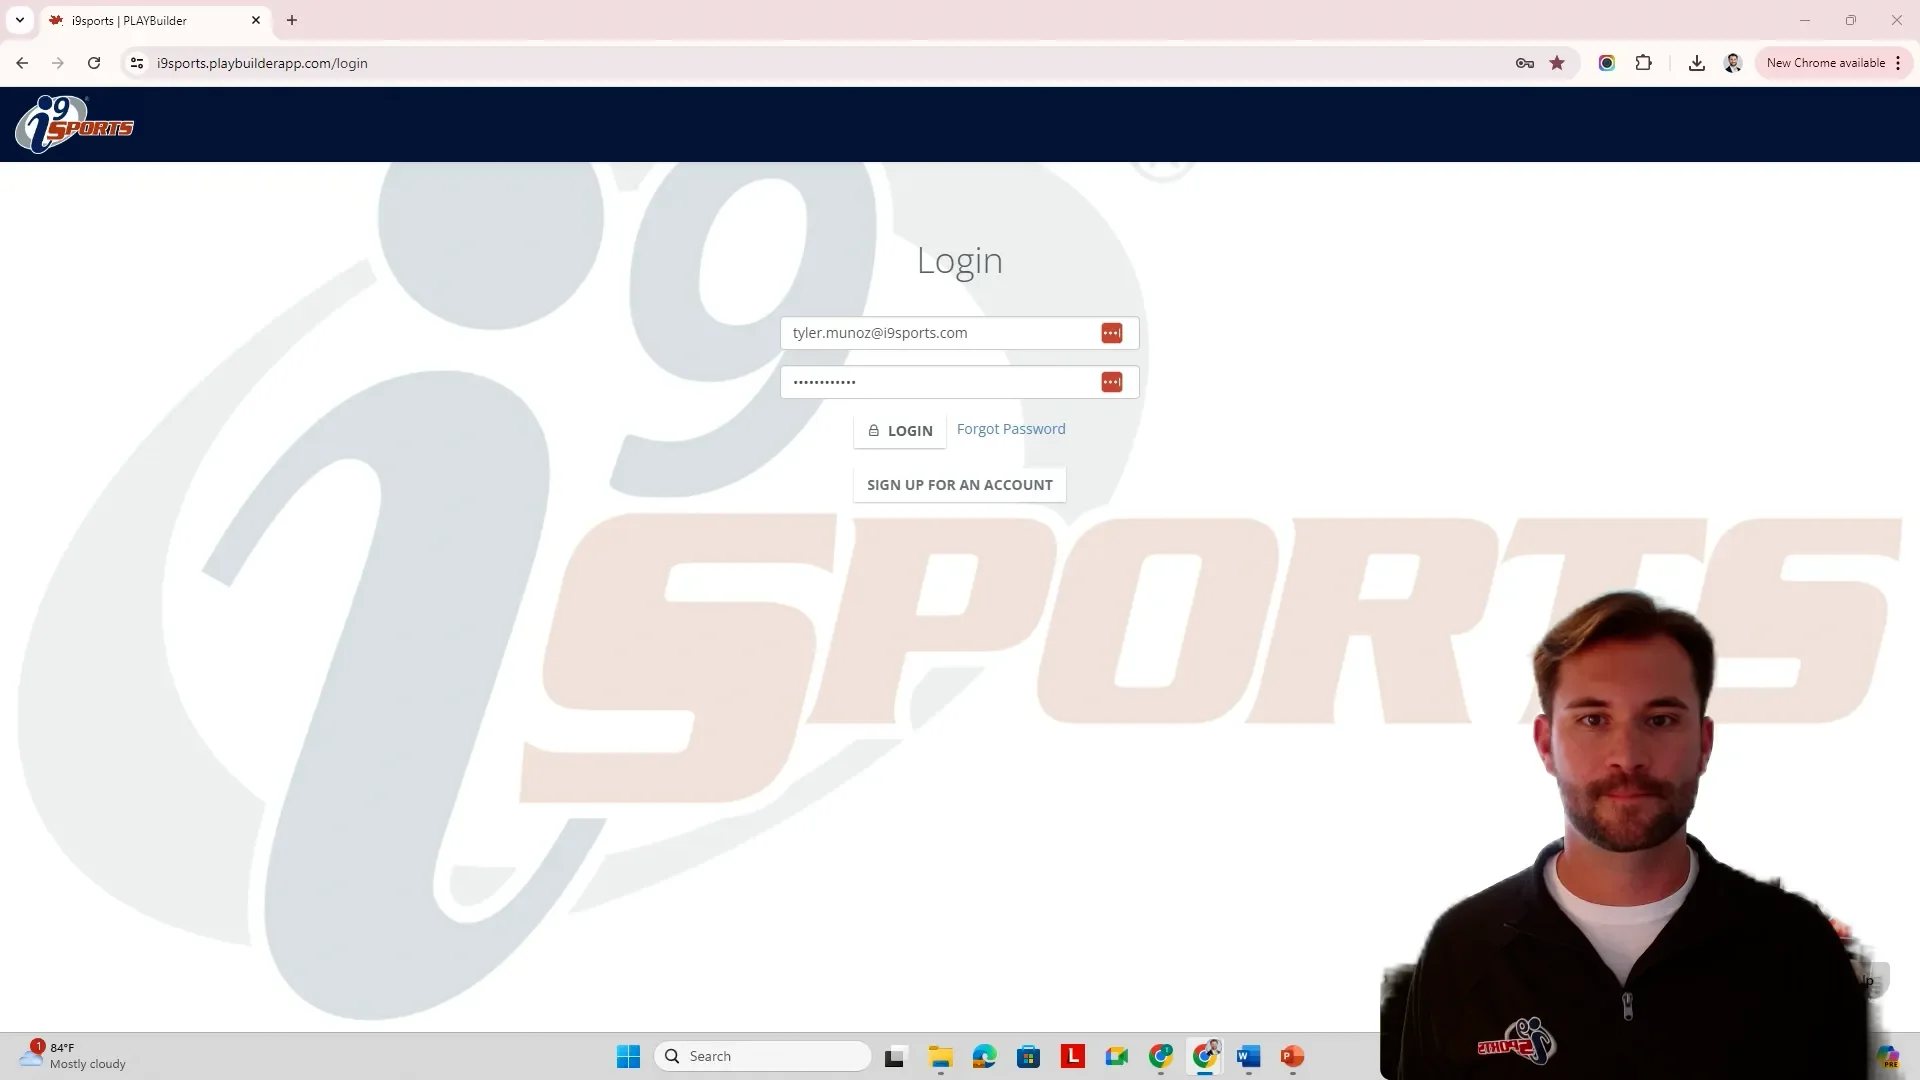The width and height of the screenshot is (1920, 1080).
Task: Expand the tab search dropdown arrow
Action: (19, 20)
